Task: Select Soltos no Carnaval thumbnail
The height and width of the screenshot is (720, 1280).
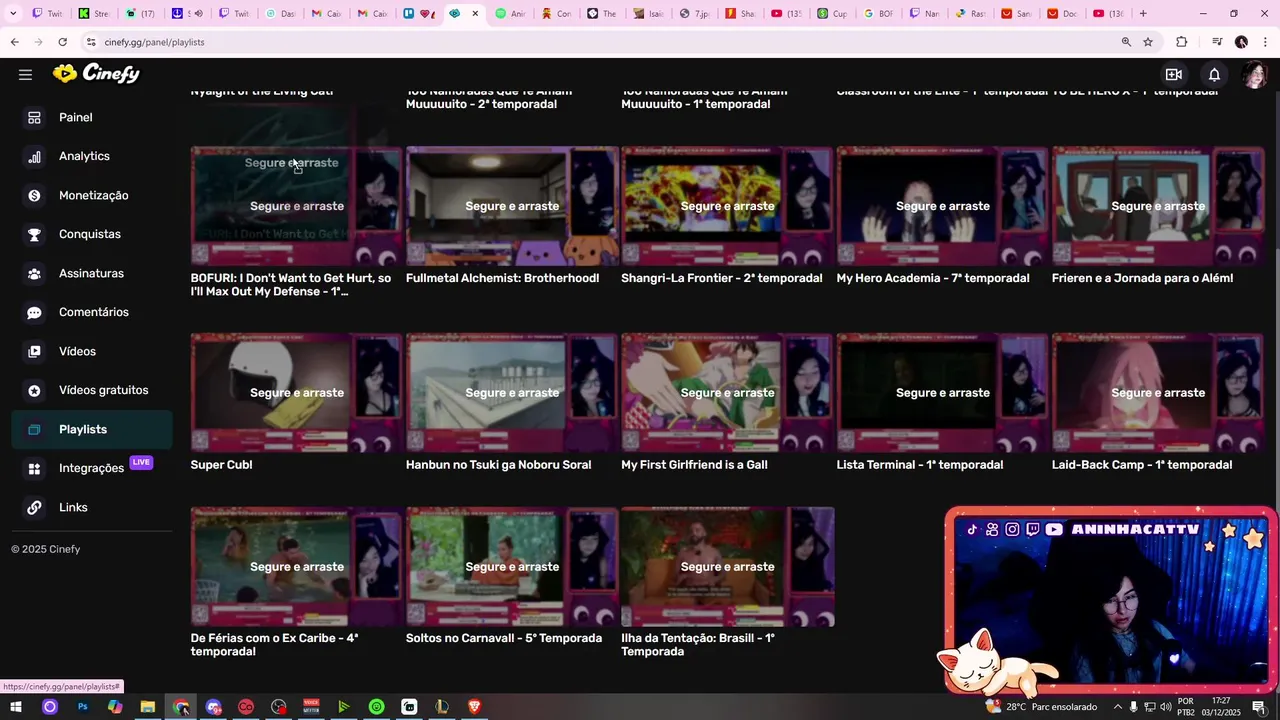Action: point(512,566)
